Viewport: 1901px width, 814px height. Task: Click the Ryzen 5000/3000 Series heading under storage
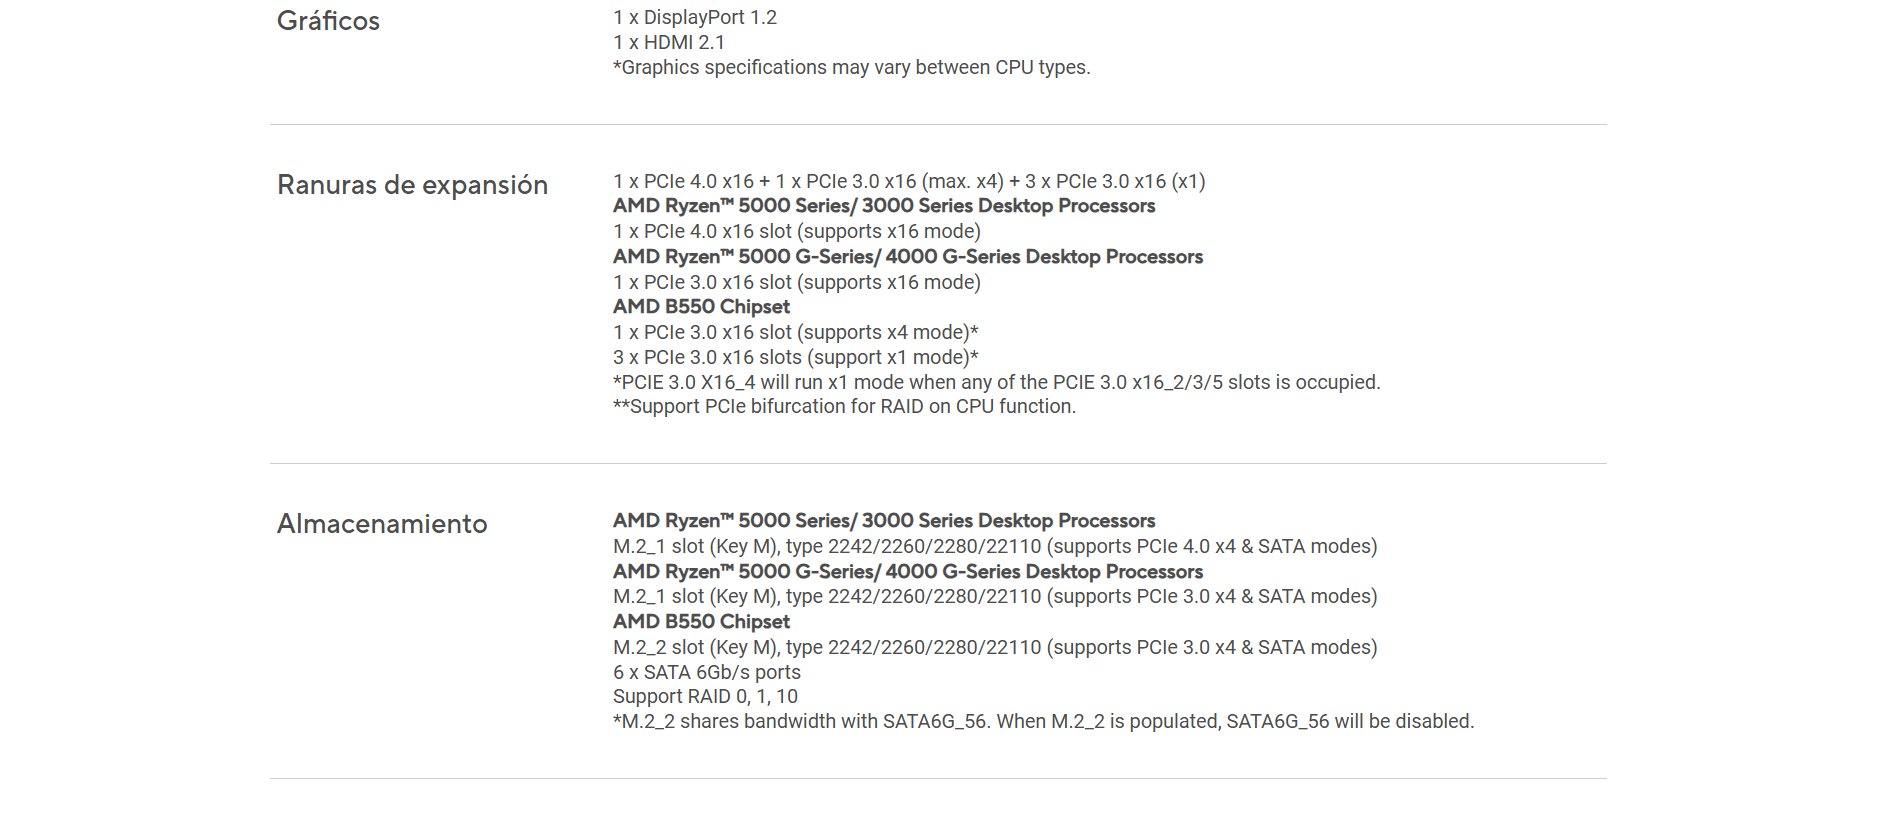(883, 521)
